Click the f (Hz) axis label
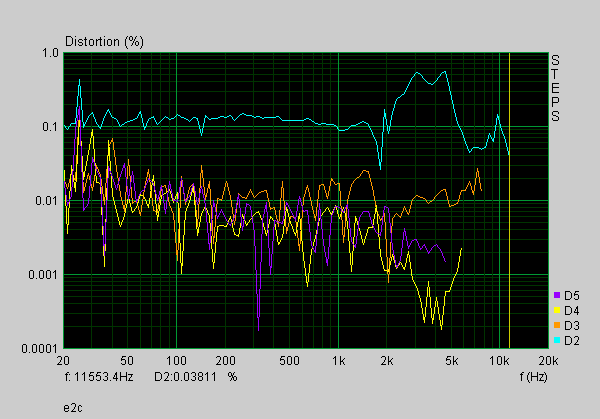This screenshot has width=600, height=419. tap(533, 377)
